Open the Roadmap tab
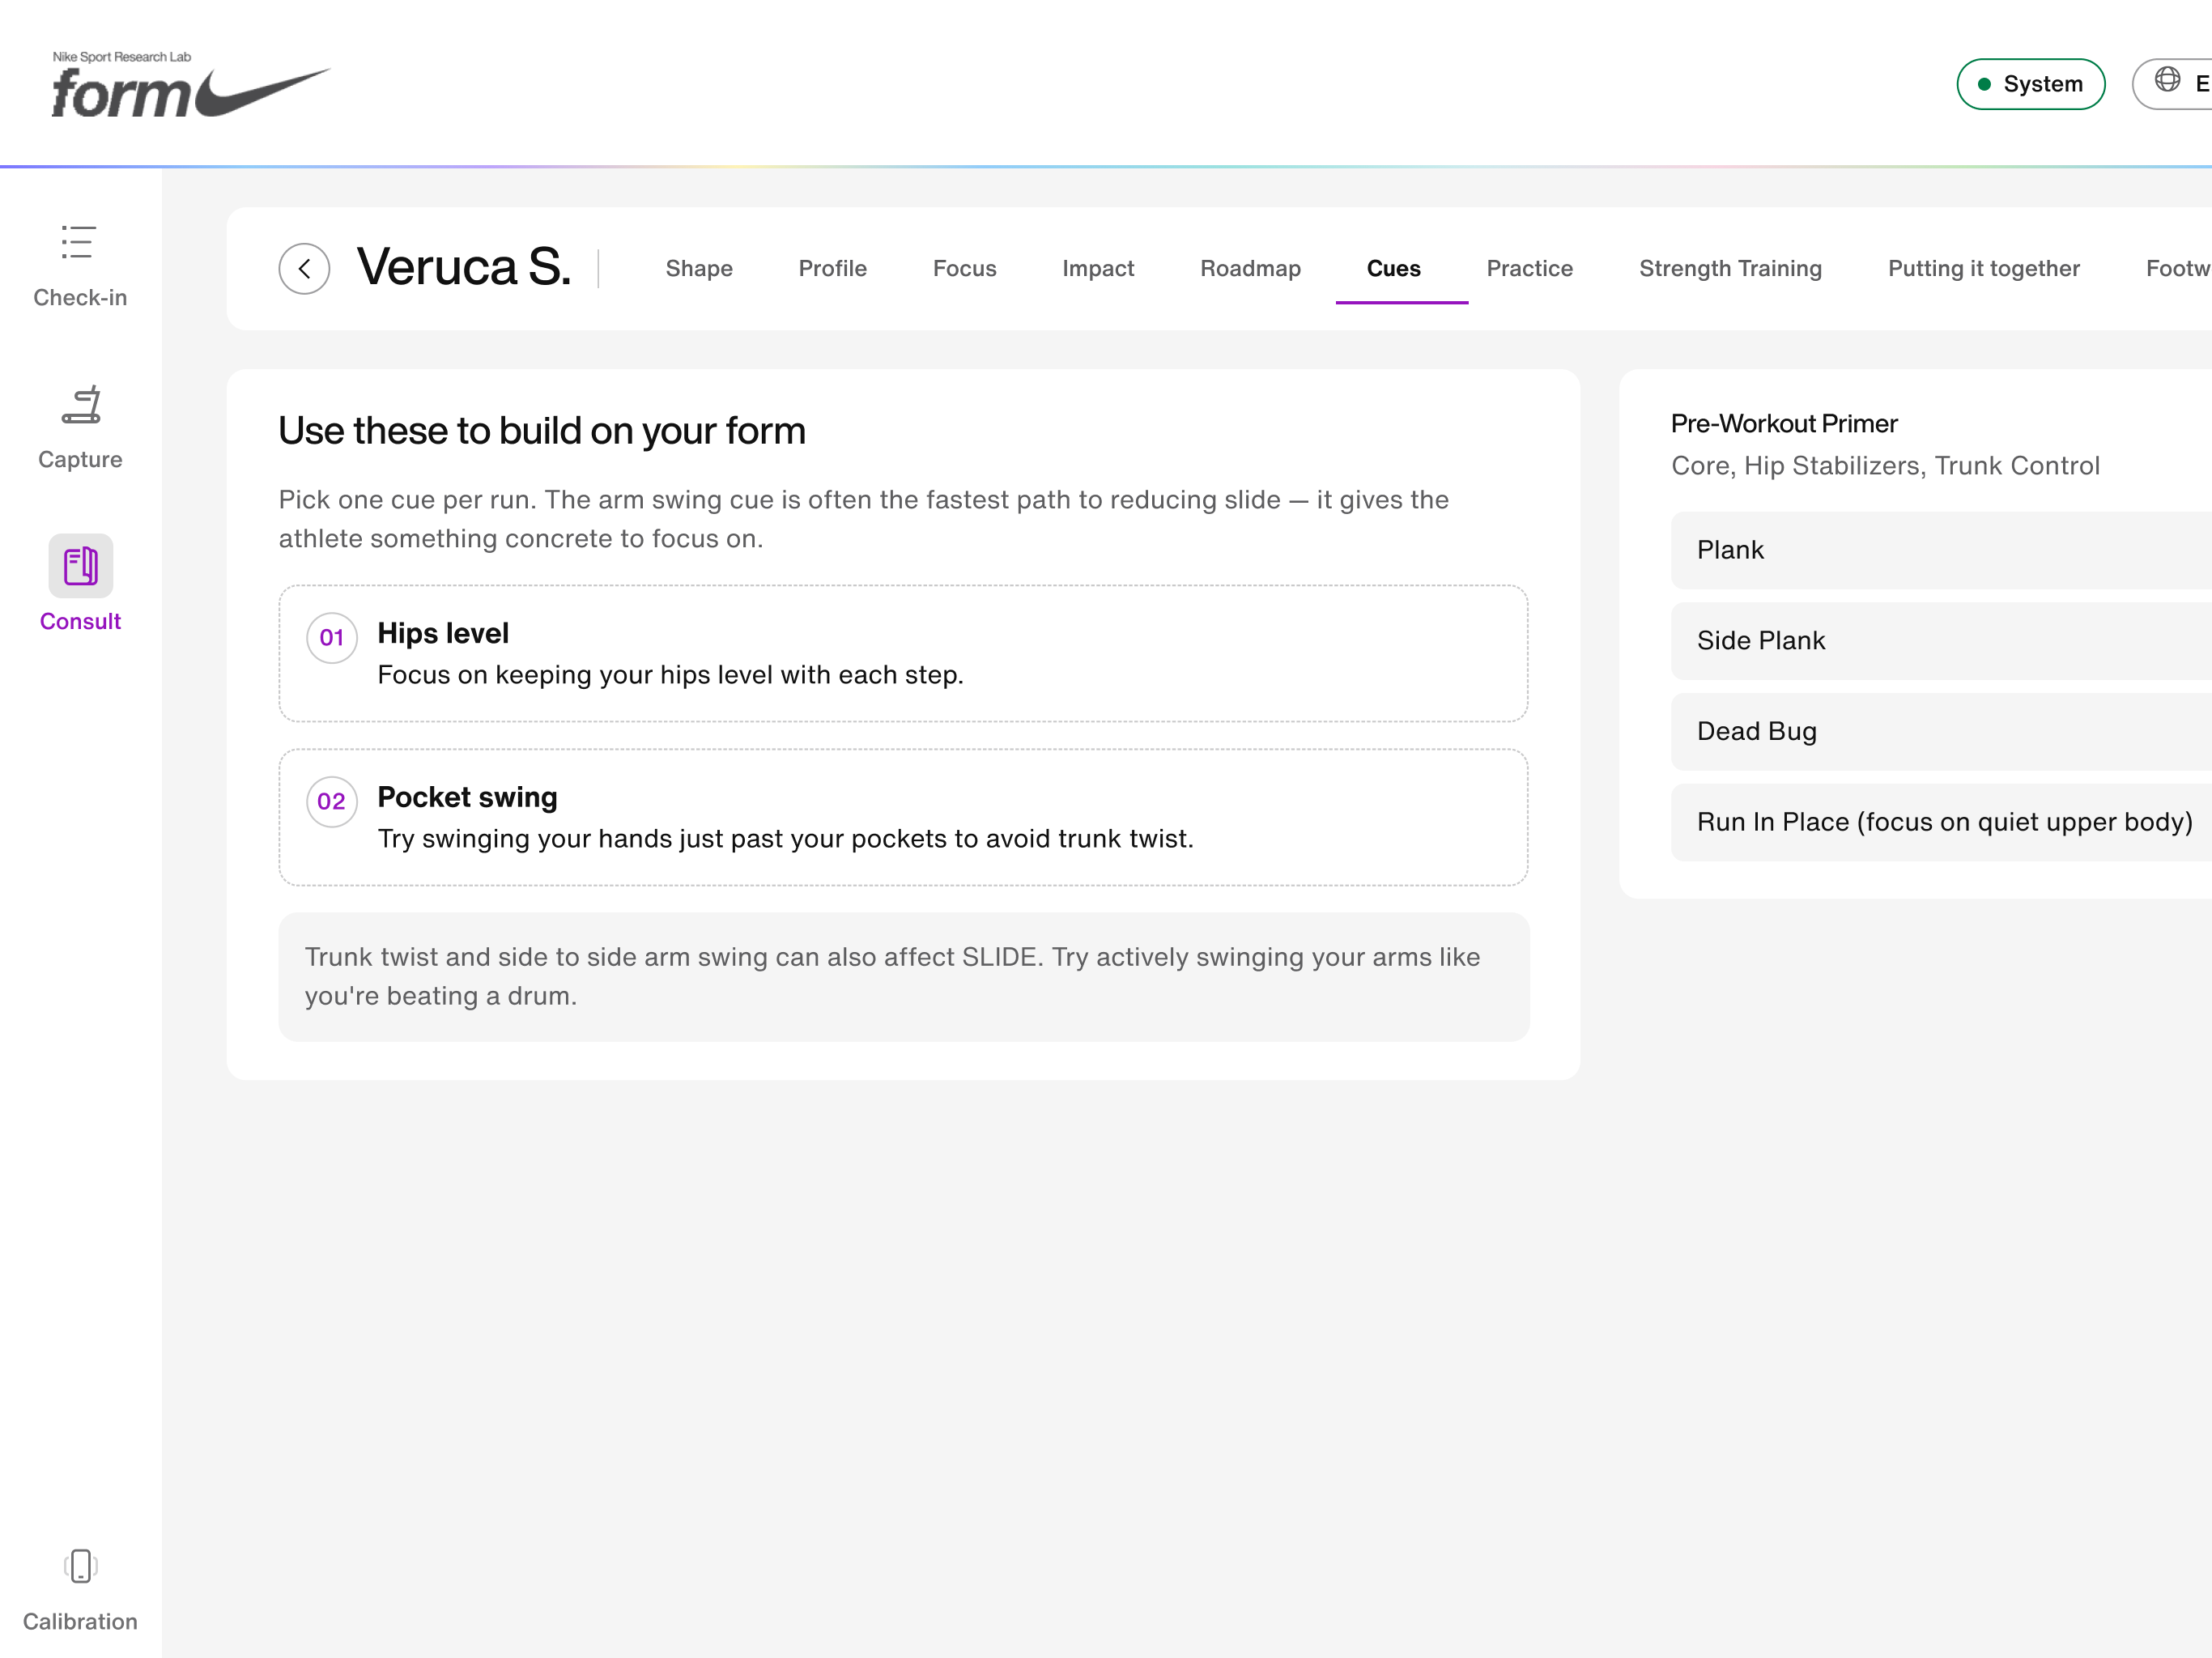The height and width of the screenshot is (1658, 2212). pyautogui.click(x=1250, y=268)
